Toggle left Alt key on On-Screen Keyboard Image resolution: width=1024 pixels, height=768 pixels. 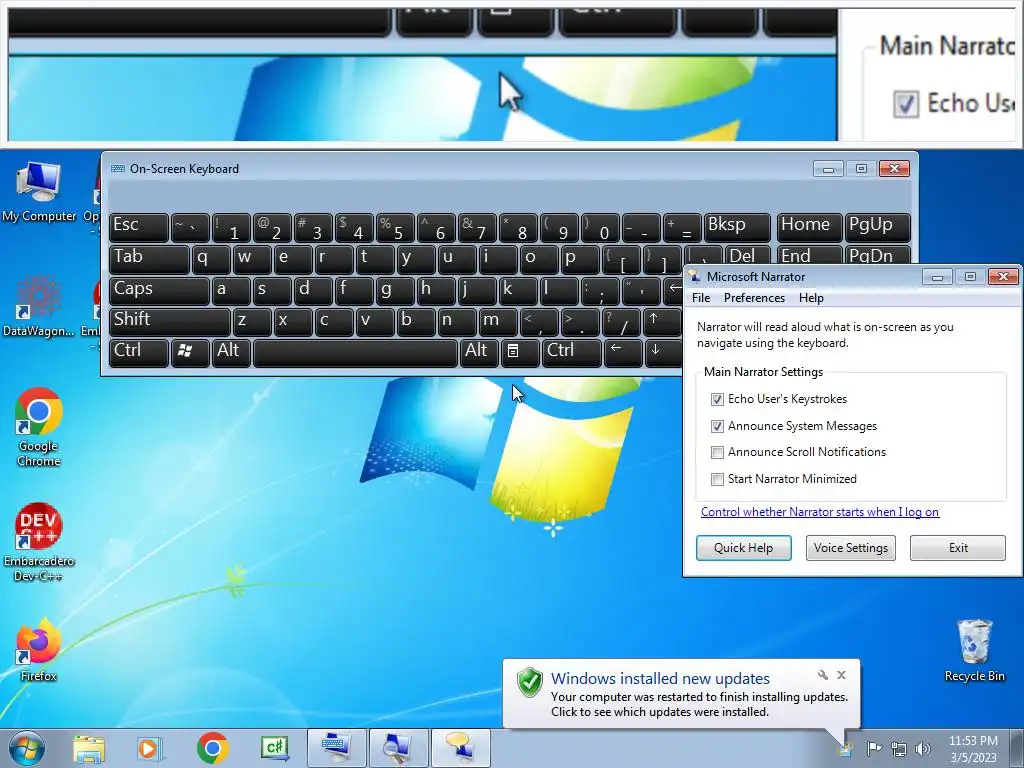click(231, 352)
